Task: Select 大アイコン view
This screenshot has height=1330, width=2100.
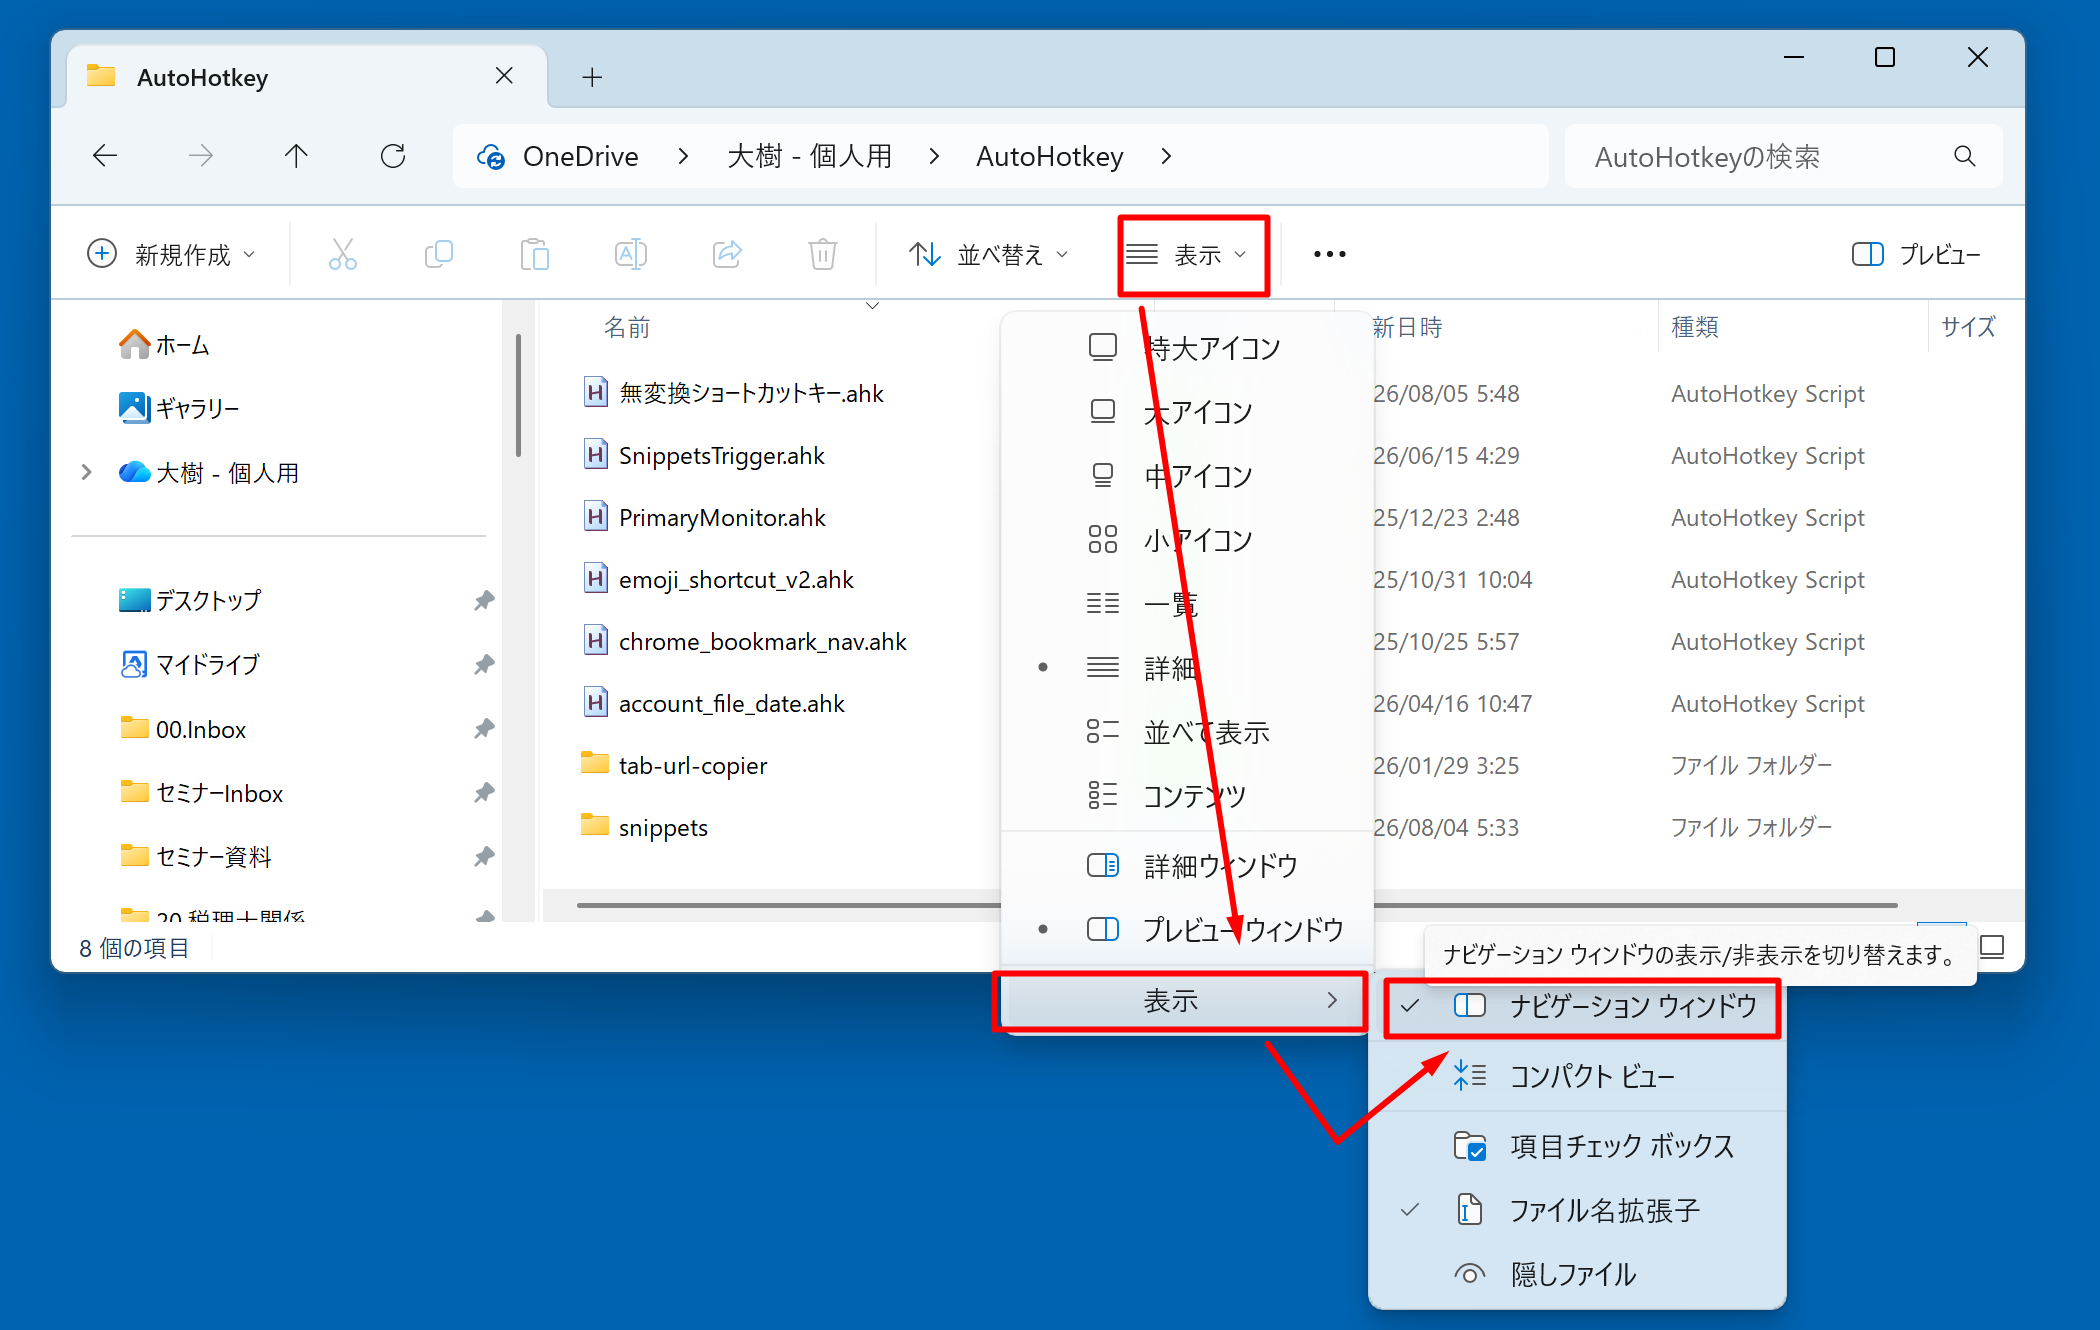Action: click(1187, 411)
